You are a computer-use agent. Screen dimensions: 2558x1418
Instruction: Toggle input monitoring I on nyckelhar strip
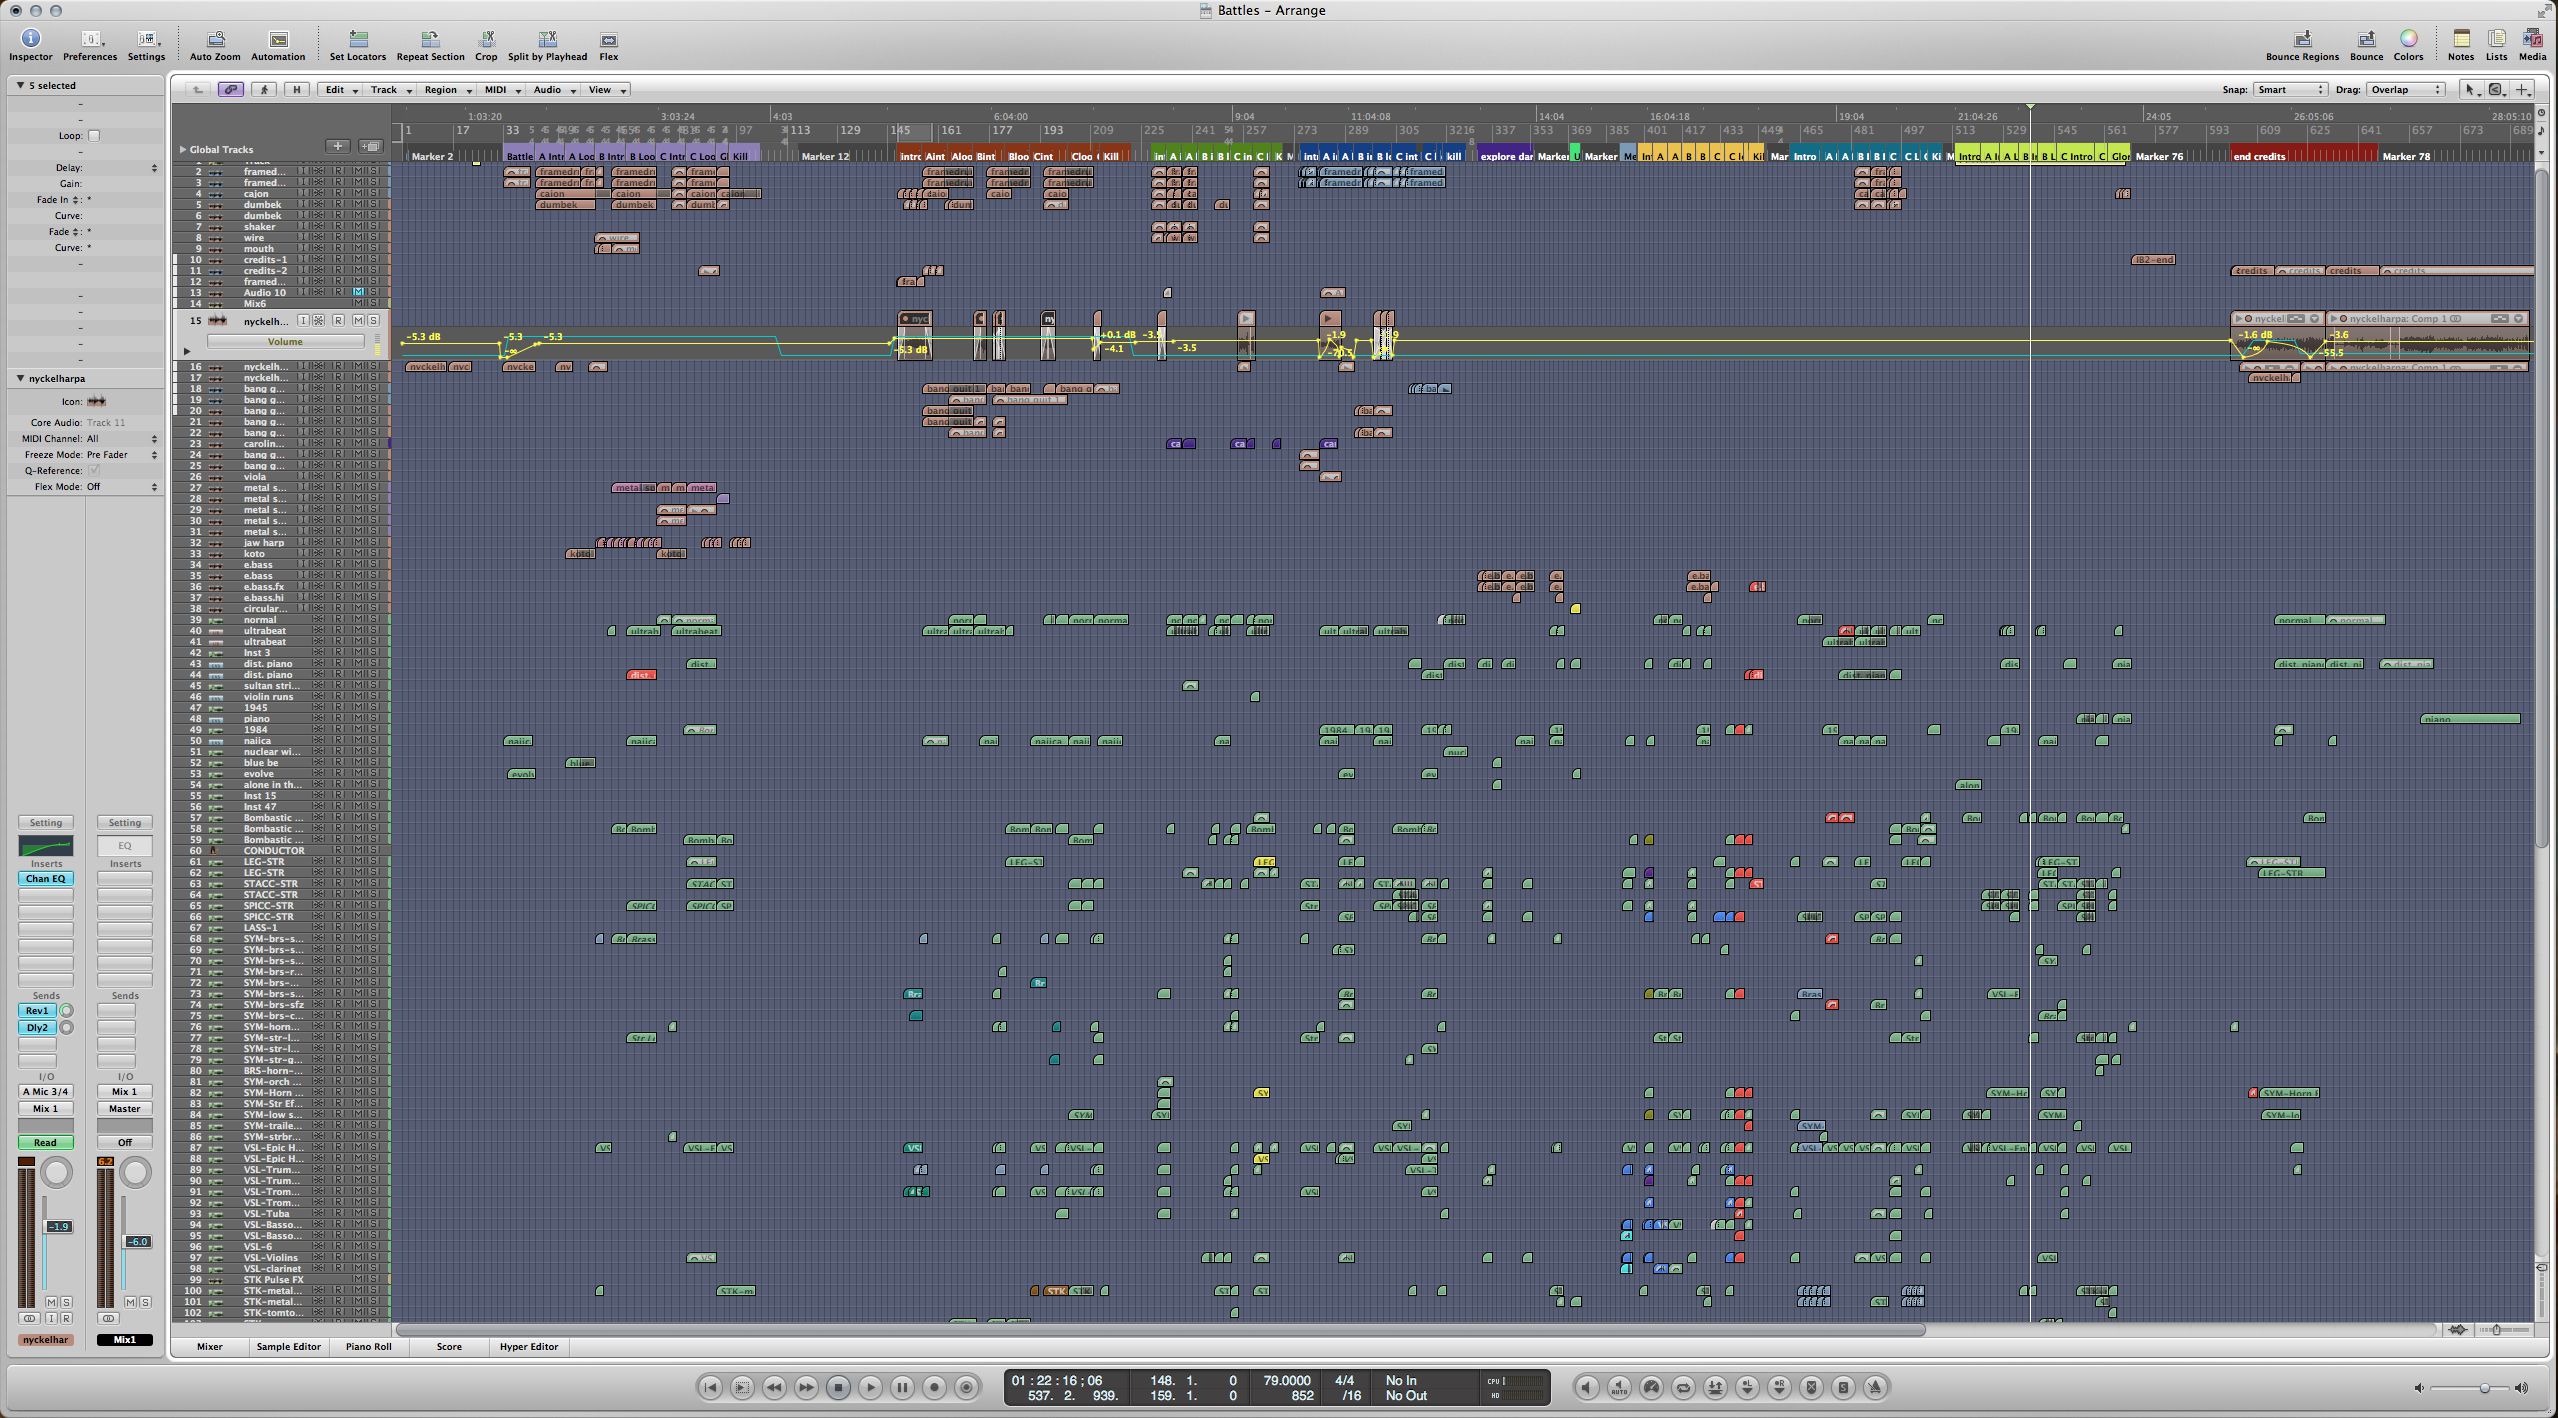[51, 1318]
